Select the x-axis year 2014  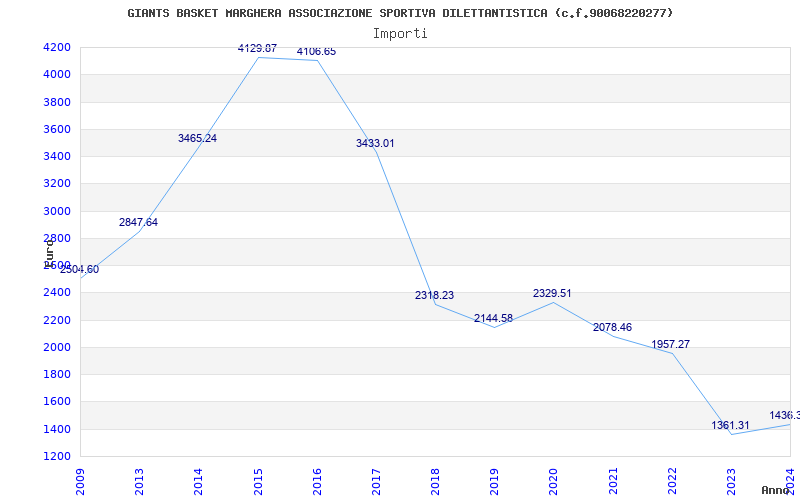[198, 482]
